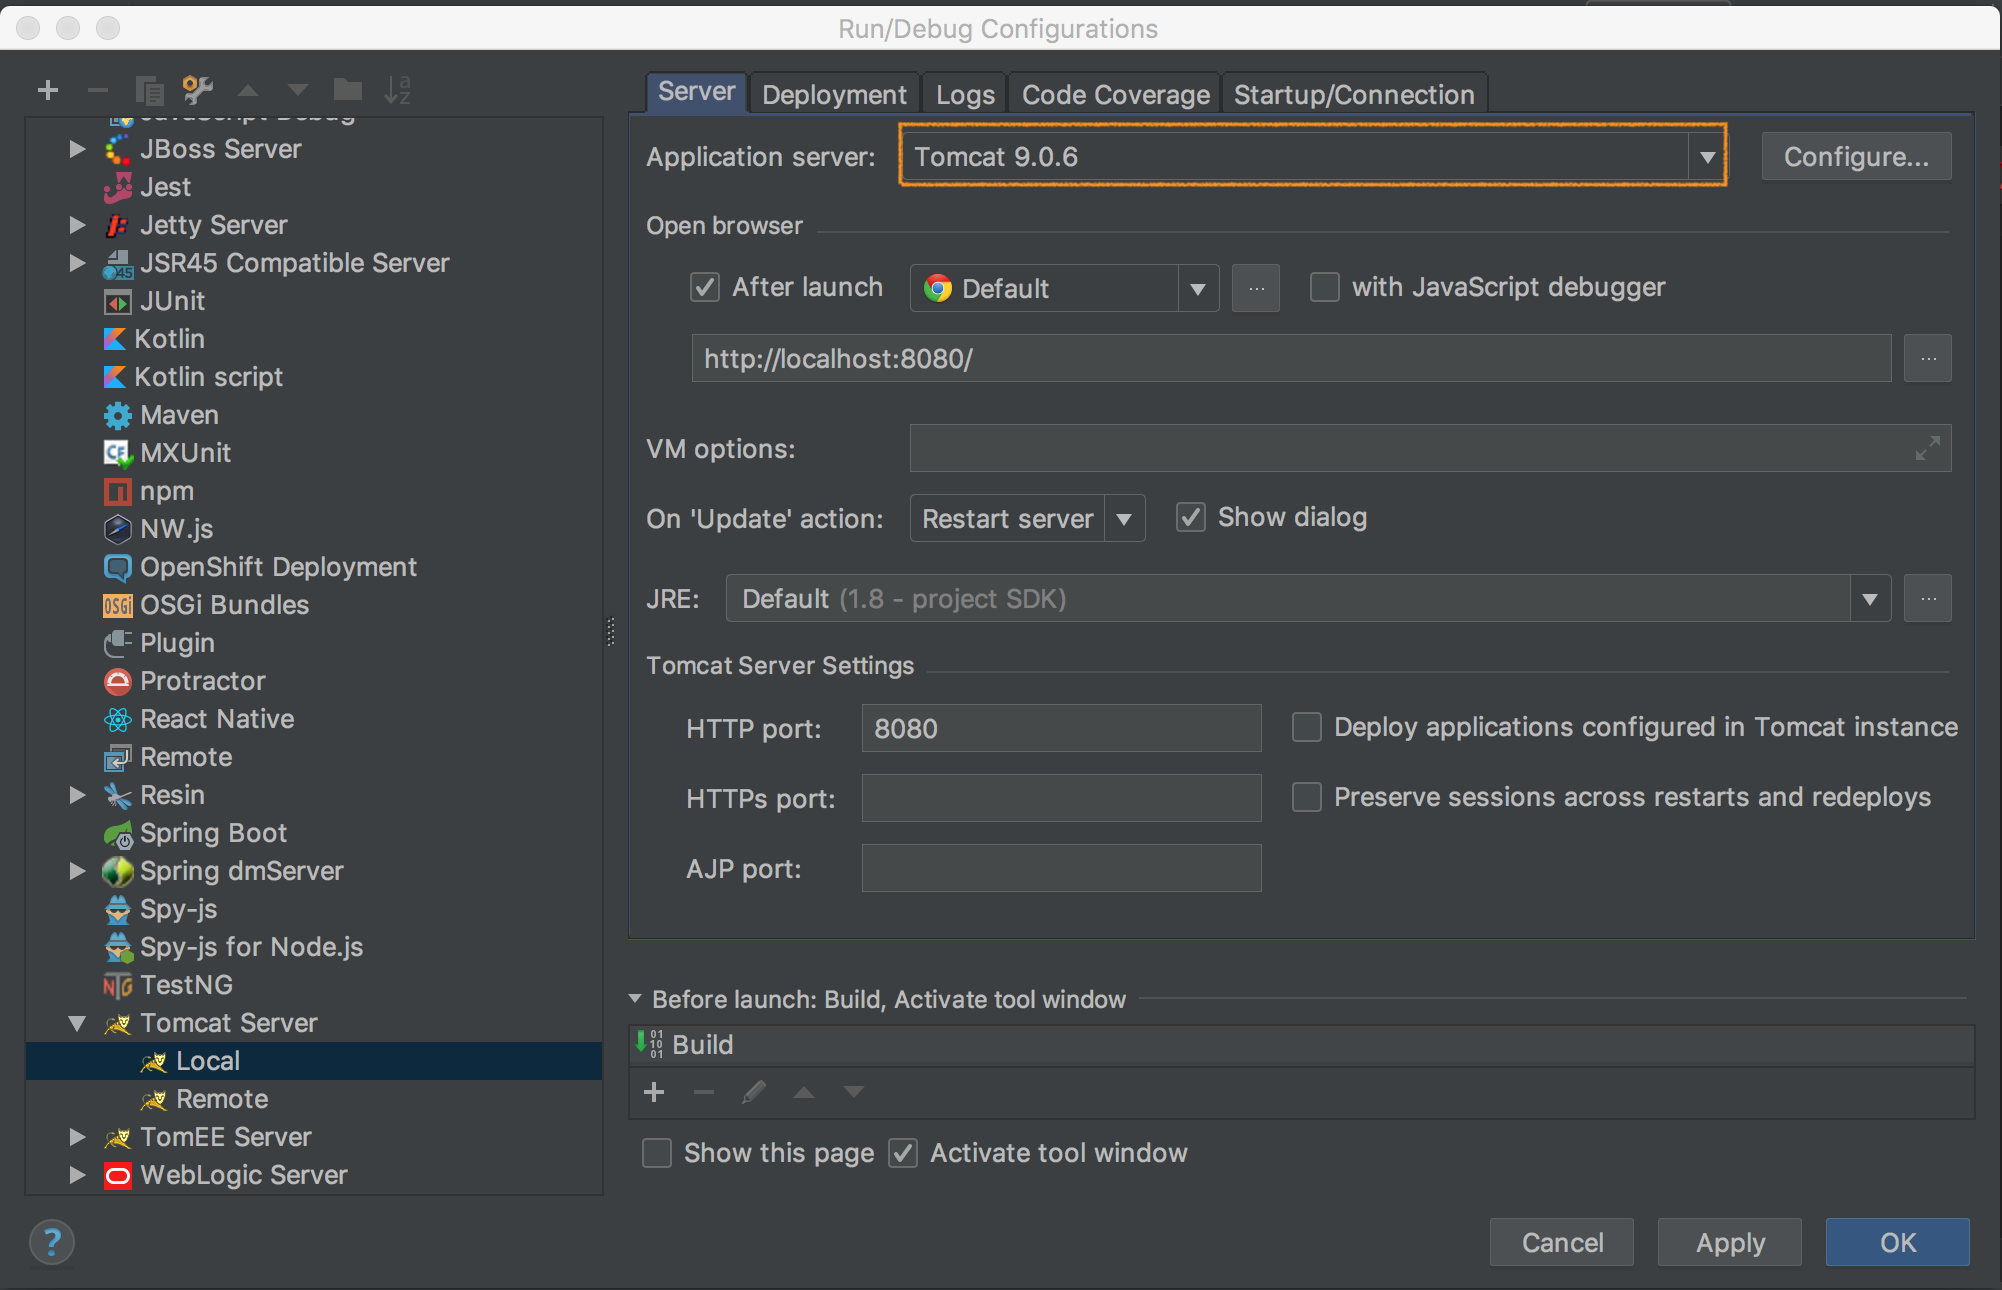Screen dimensions: 2002x1290
Task: Click the Apply button
Action: click(1730, 1242)
